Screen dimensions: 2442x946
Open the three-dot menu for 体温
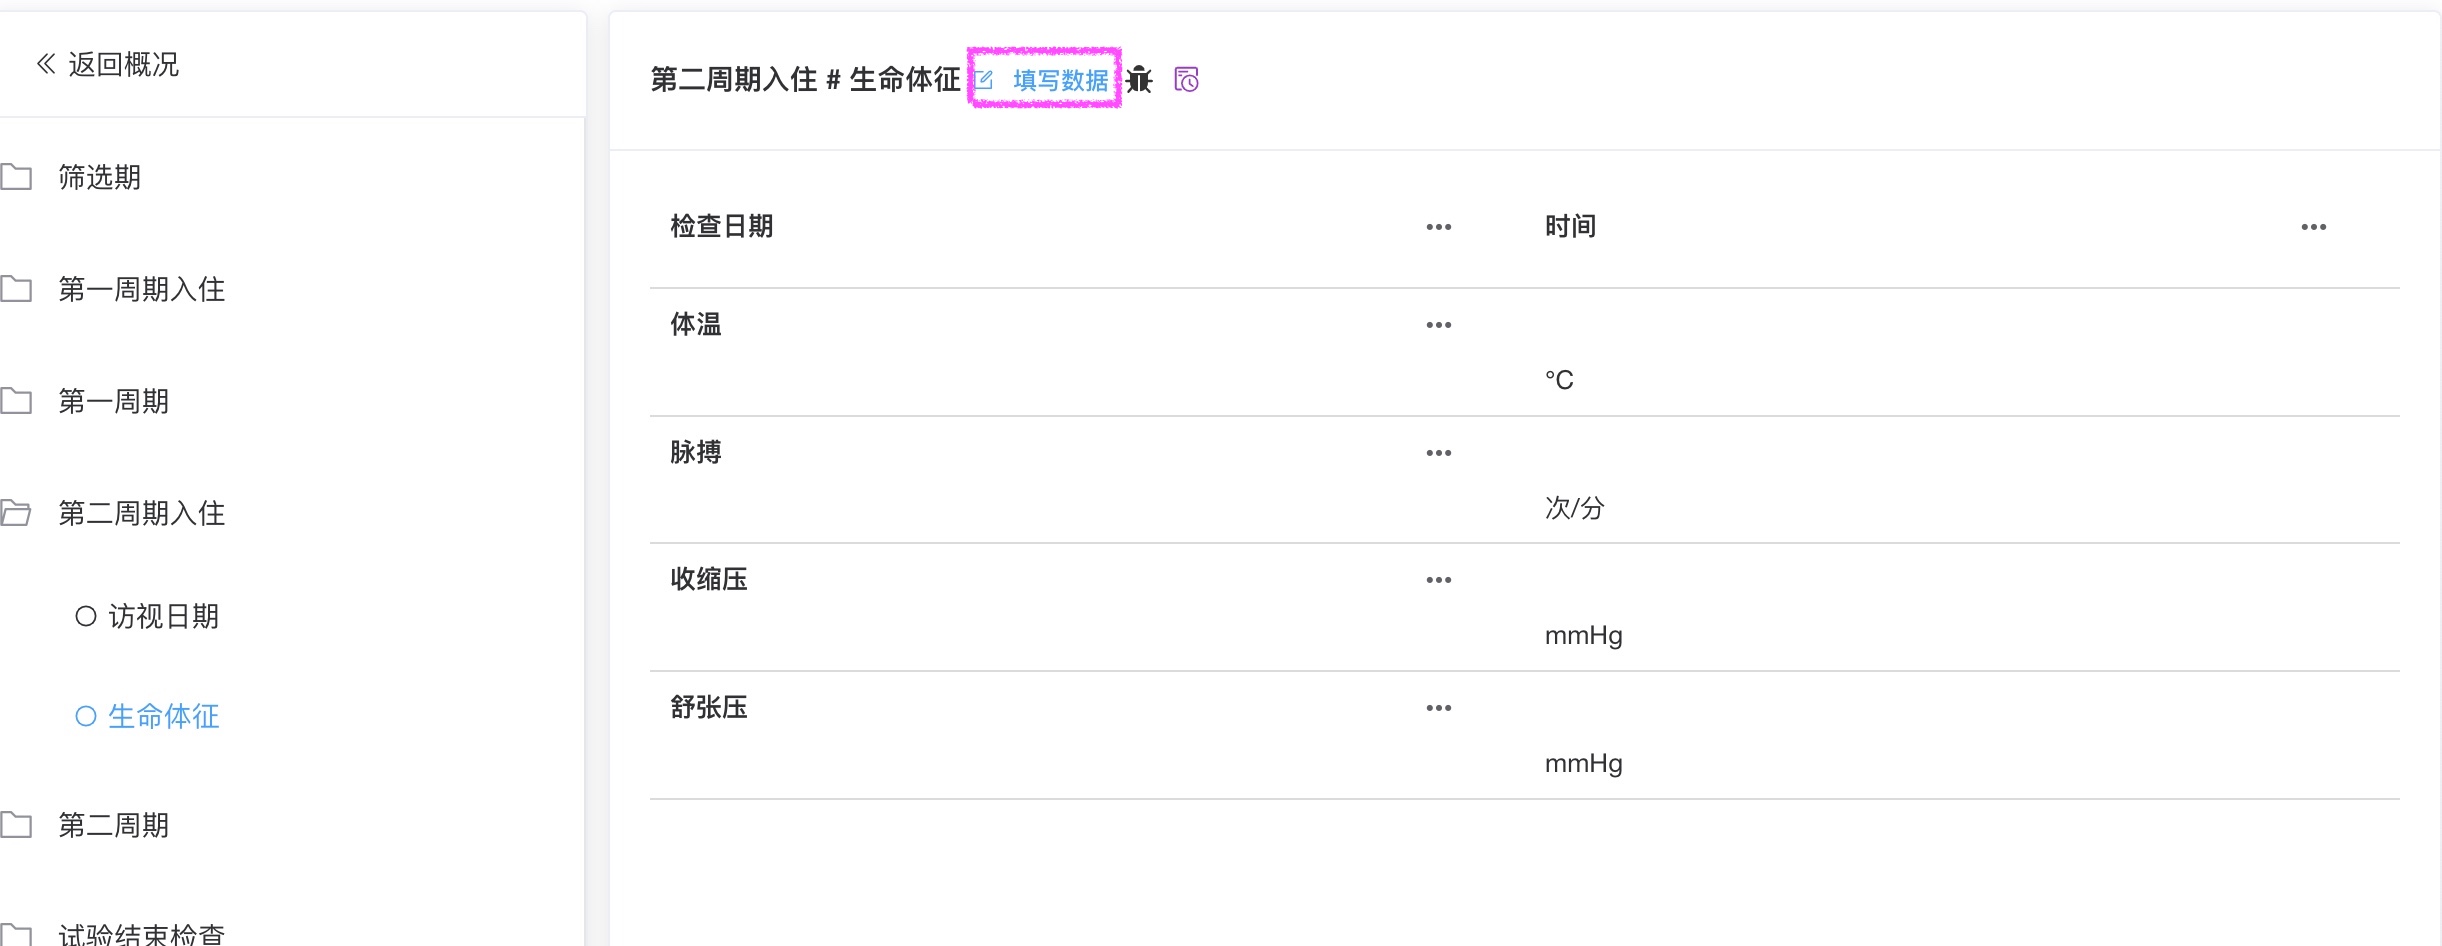pos(1438,325)
